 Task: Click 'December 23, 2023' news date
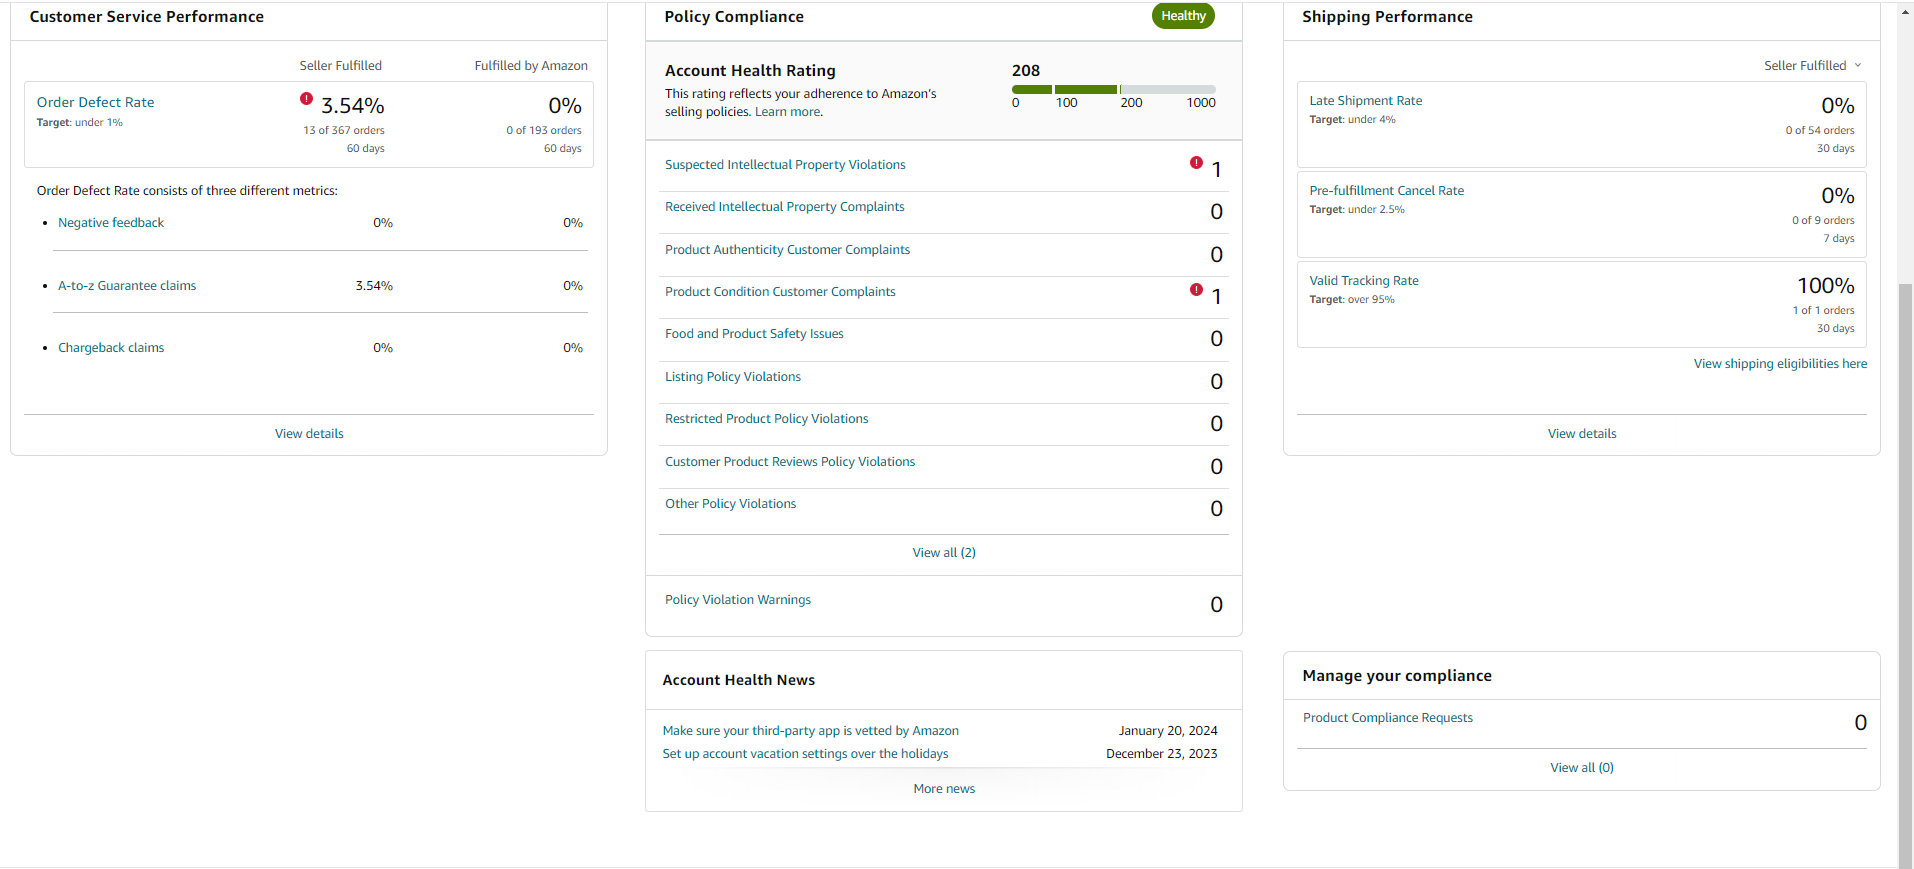click(1162, 754)
